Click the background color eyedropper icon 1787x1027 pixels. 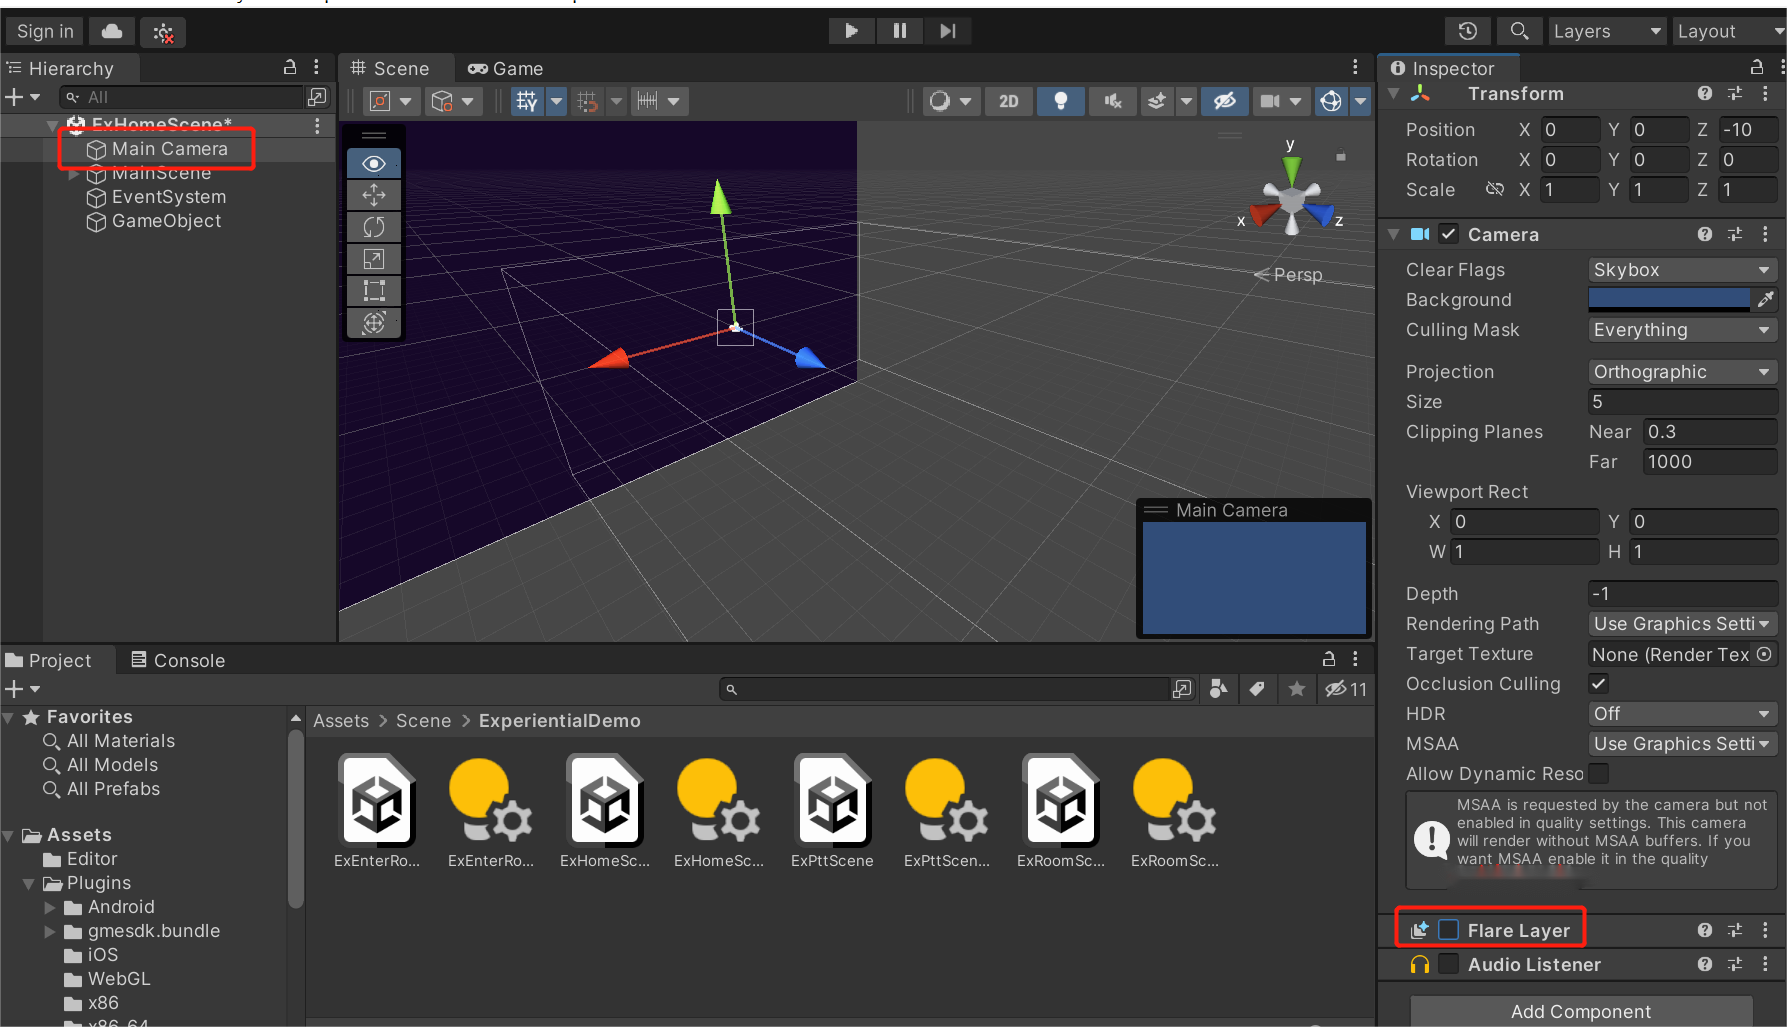tap(1765, 299)
